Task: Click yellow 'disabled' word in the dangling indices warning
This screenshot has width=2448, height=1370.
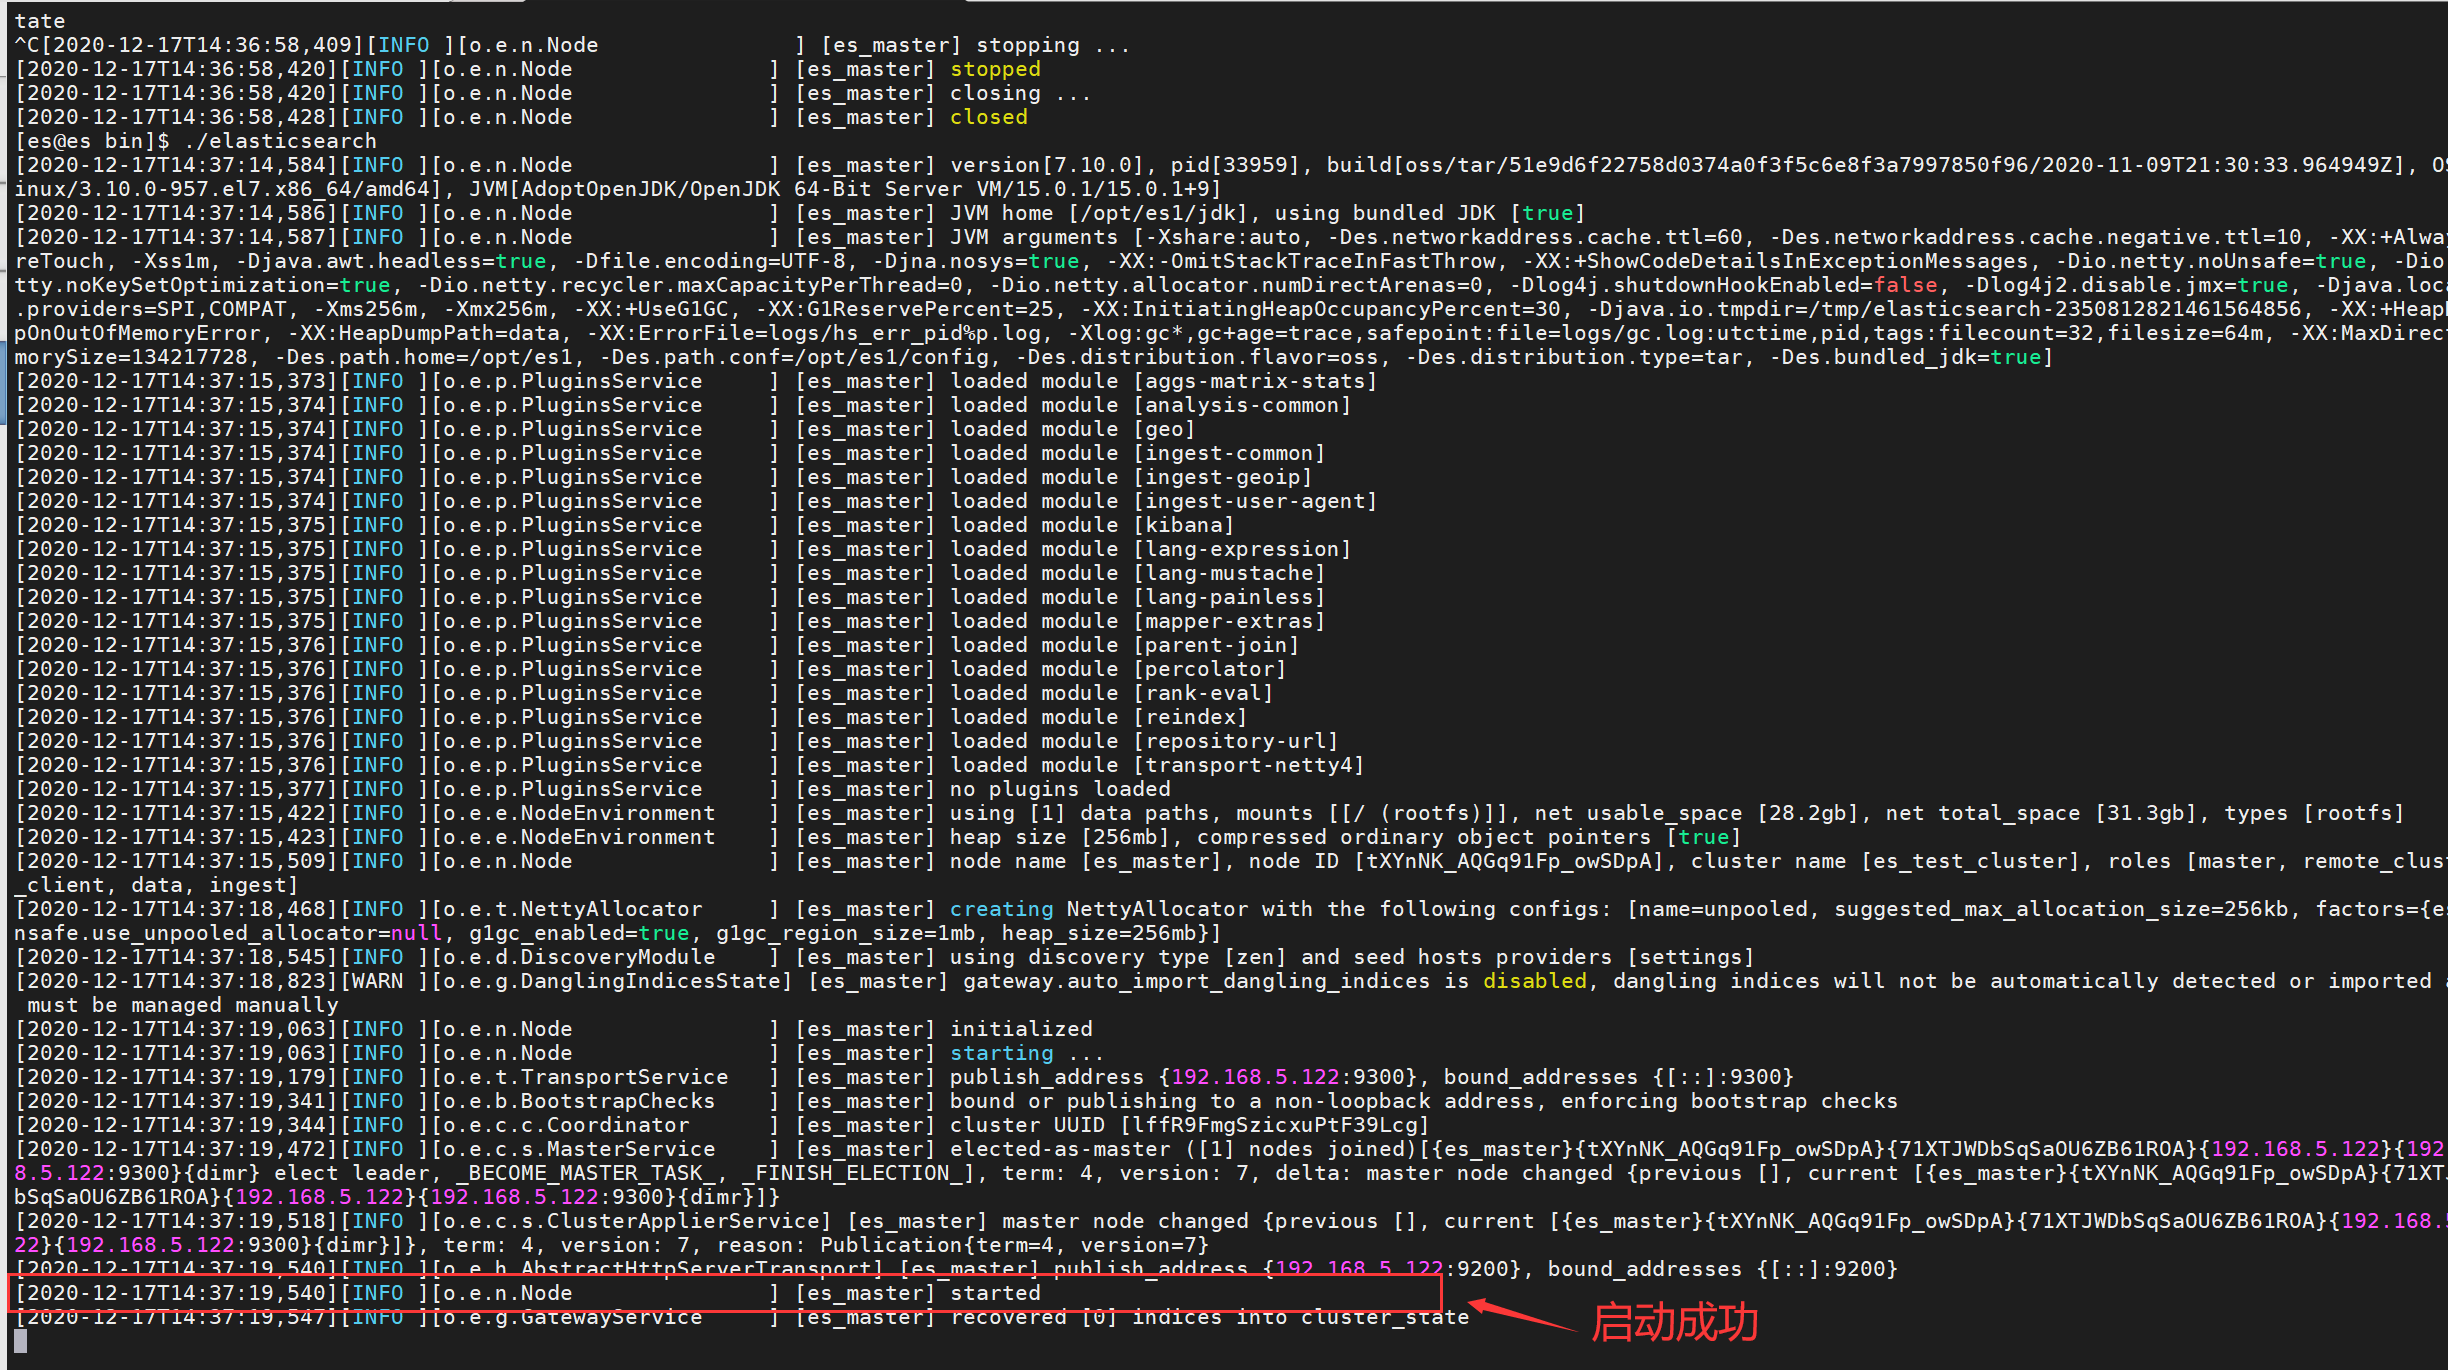Action: 1535,981
